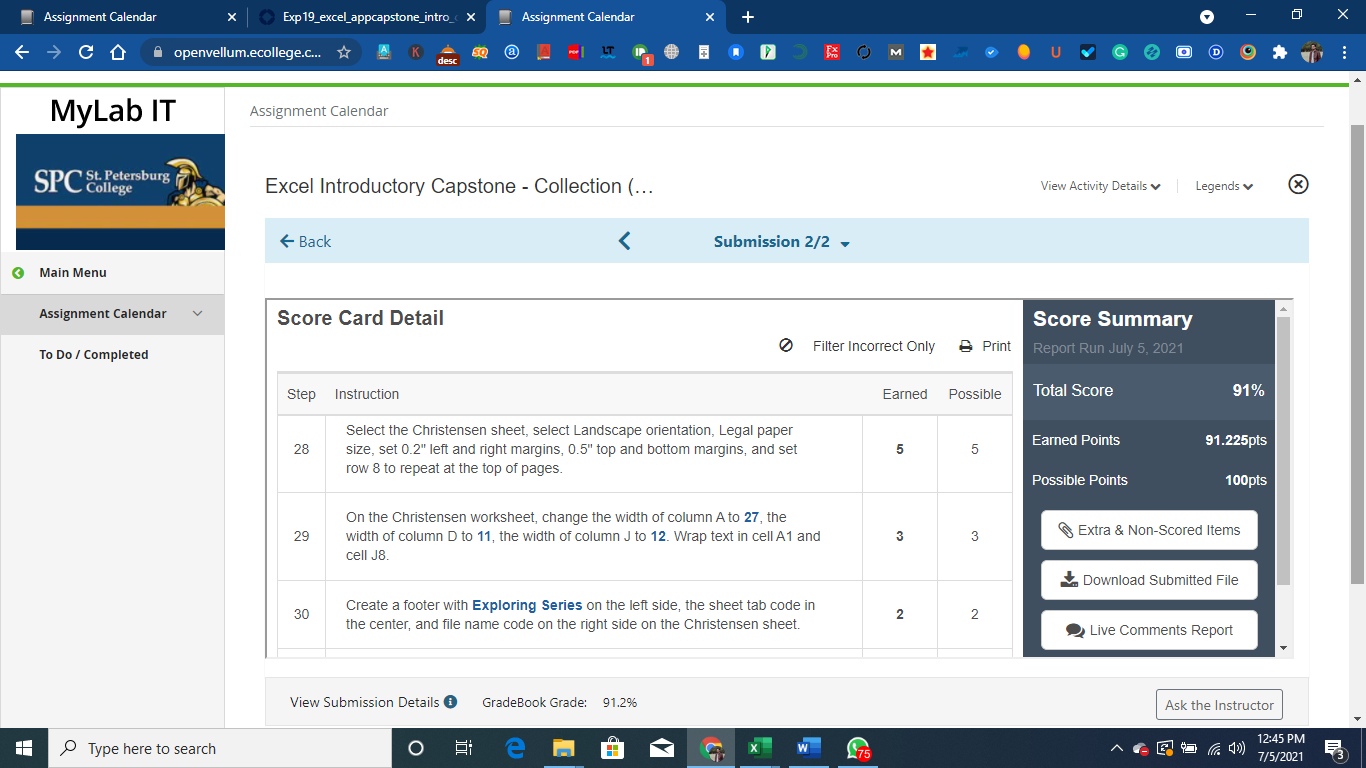Viewport: 1366px width, 768px height.
Task: Reload the page in Chrome
Action: [x=86, y=52]
